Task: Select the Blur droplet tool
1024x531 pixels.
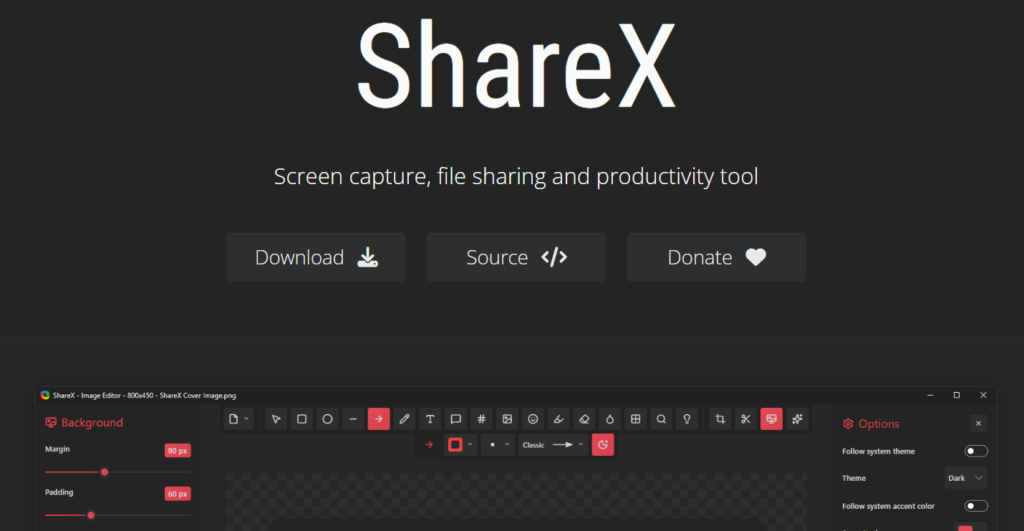Action: pyautogui.click(x=610, y=419)
